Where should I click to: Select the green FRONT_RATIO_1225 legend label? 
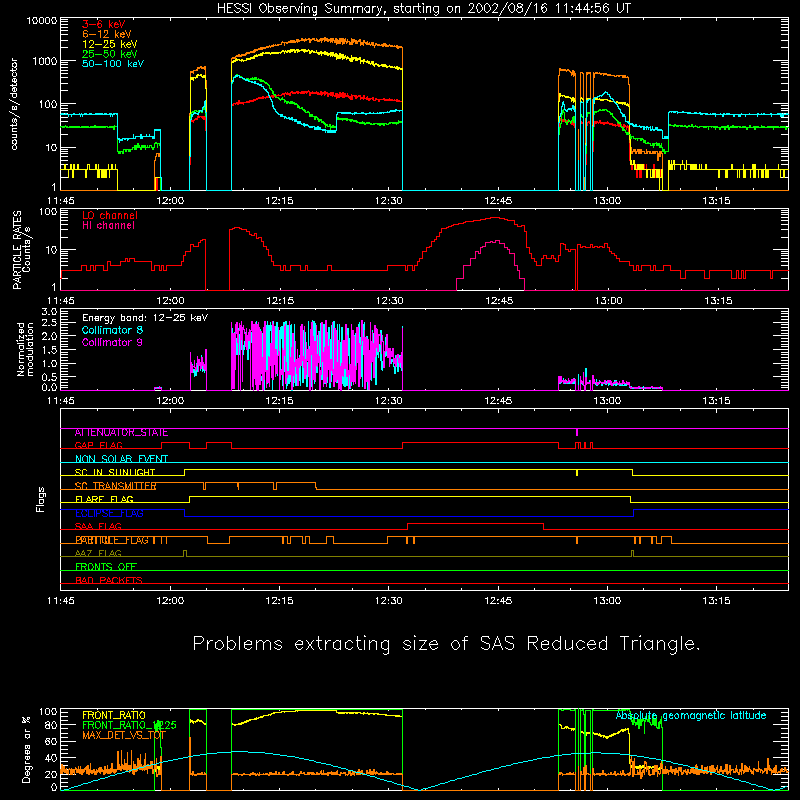pyautogui.click(x=129, y=725)
